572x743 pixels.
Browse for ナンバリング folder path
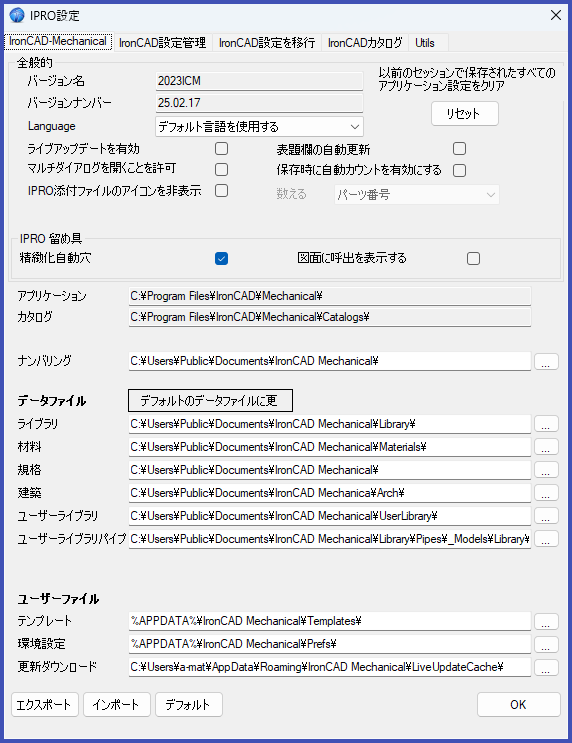pyautogui.click(x=546, y=361)
